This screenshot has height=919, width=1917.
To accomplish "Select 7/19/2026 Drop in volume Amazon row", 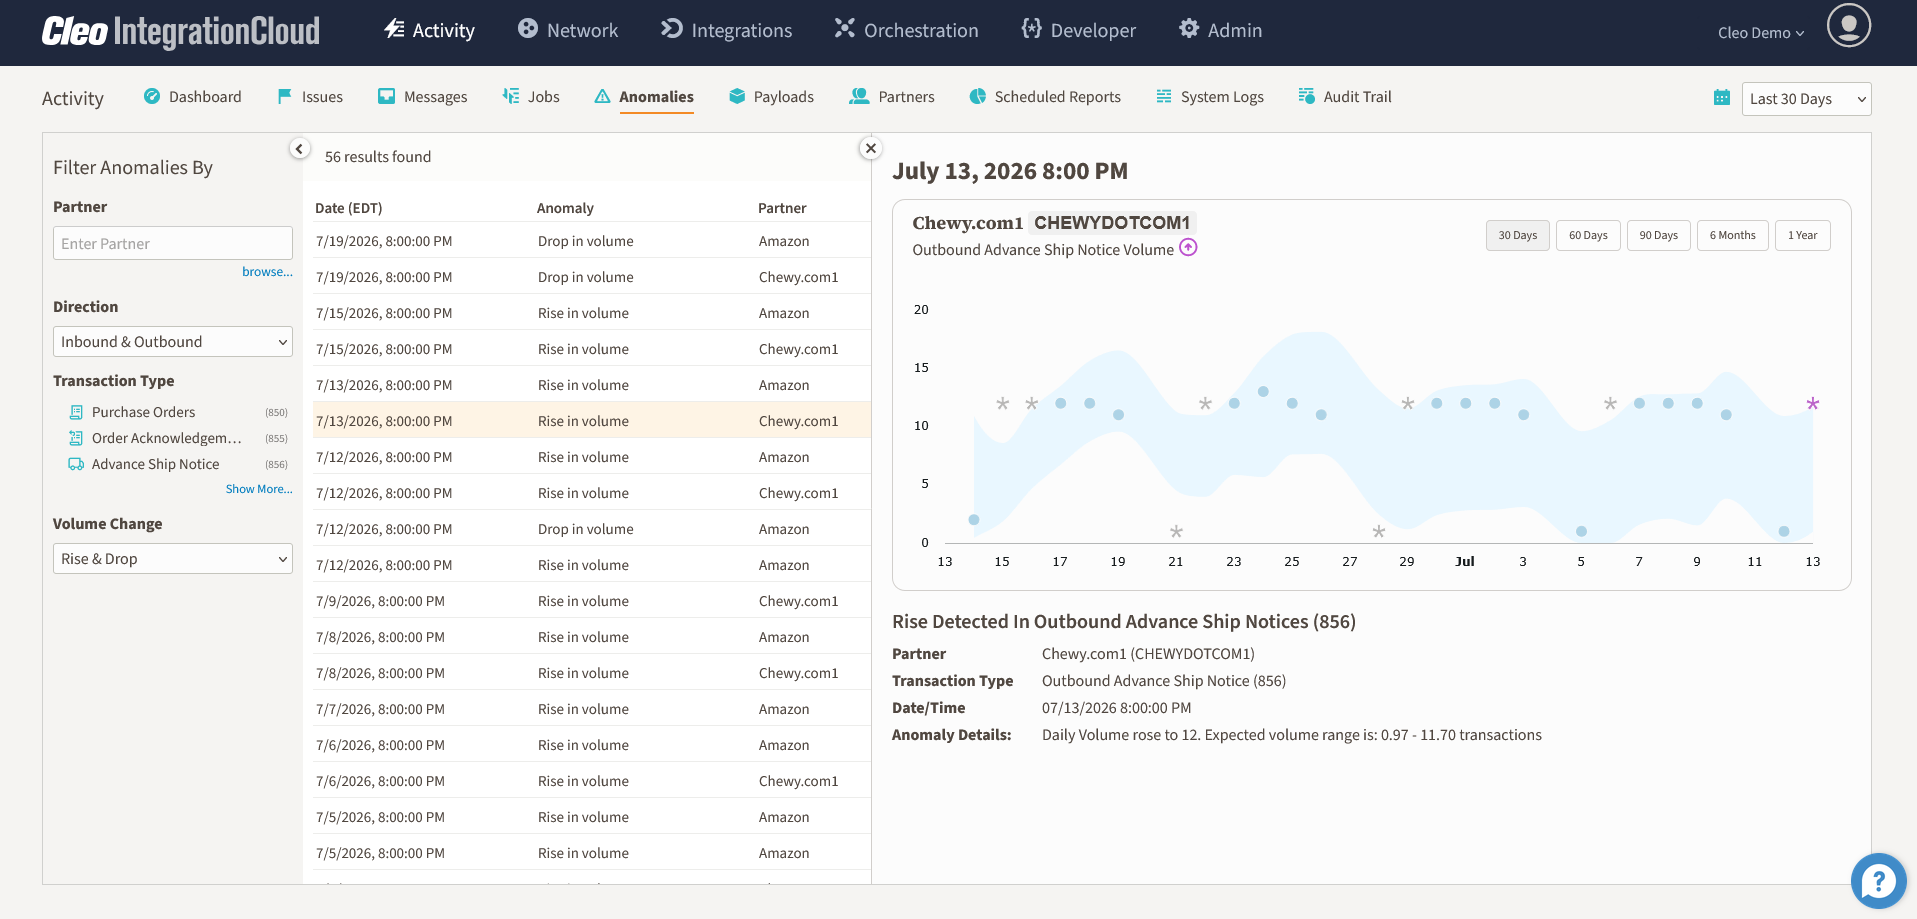I will pos(592,241).
